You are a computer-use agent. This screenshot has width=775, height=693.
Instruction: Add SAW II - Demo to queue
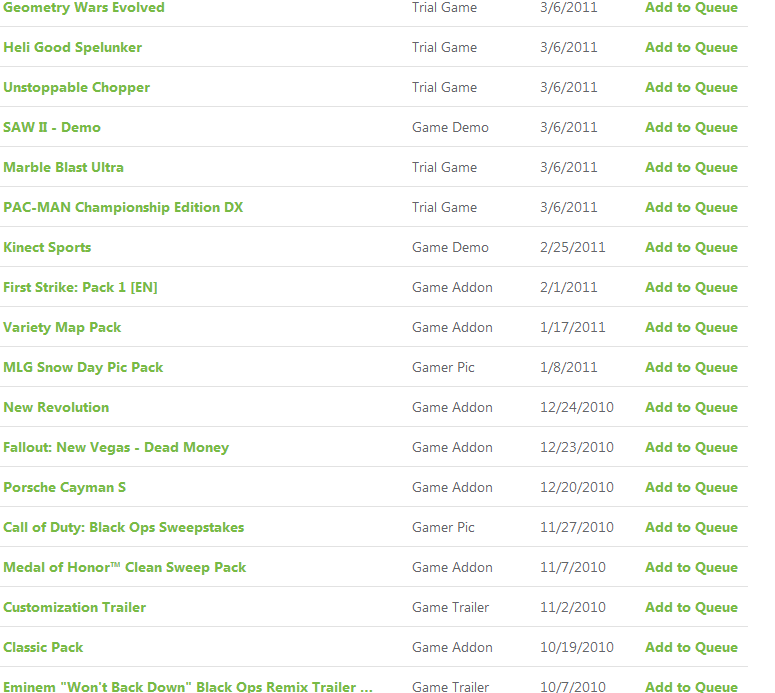point(691,128)
